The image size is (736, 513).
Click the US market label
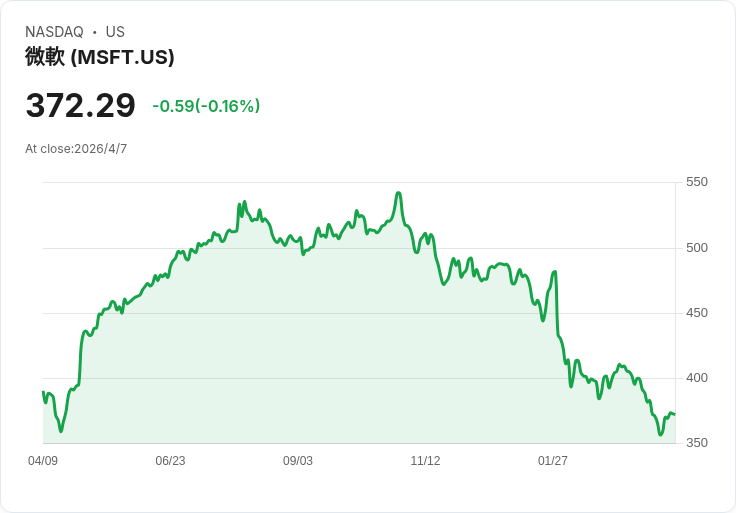[115, 32]
